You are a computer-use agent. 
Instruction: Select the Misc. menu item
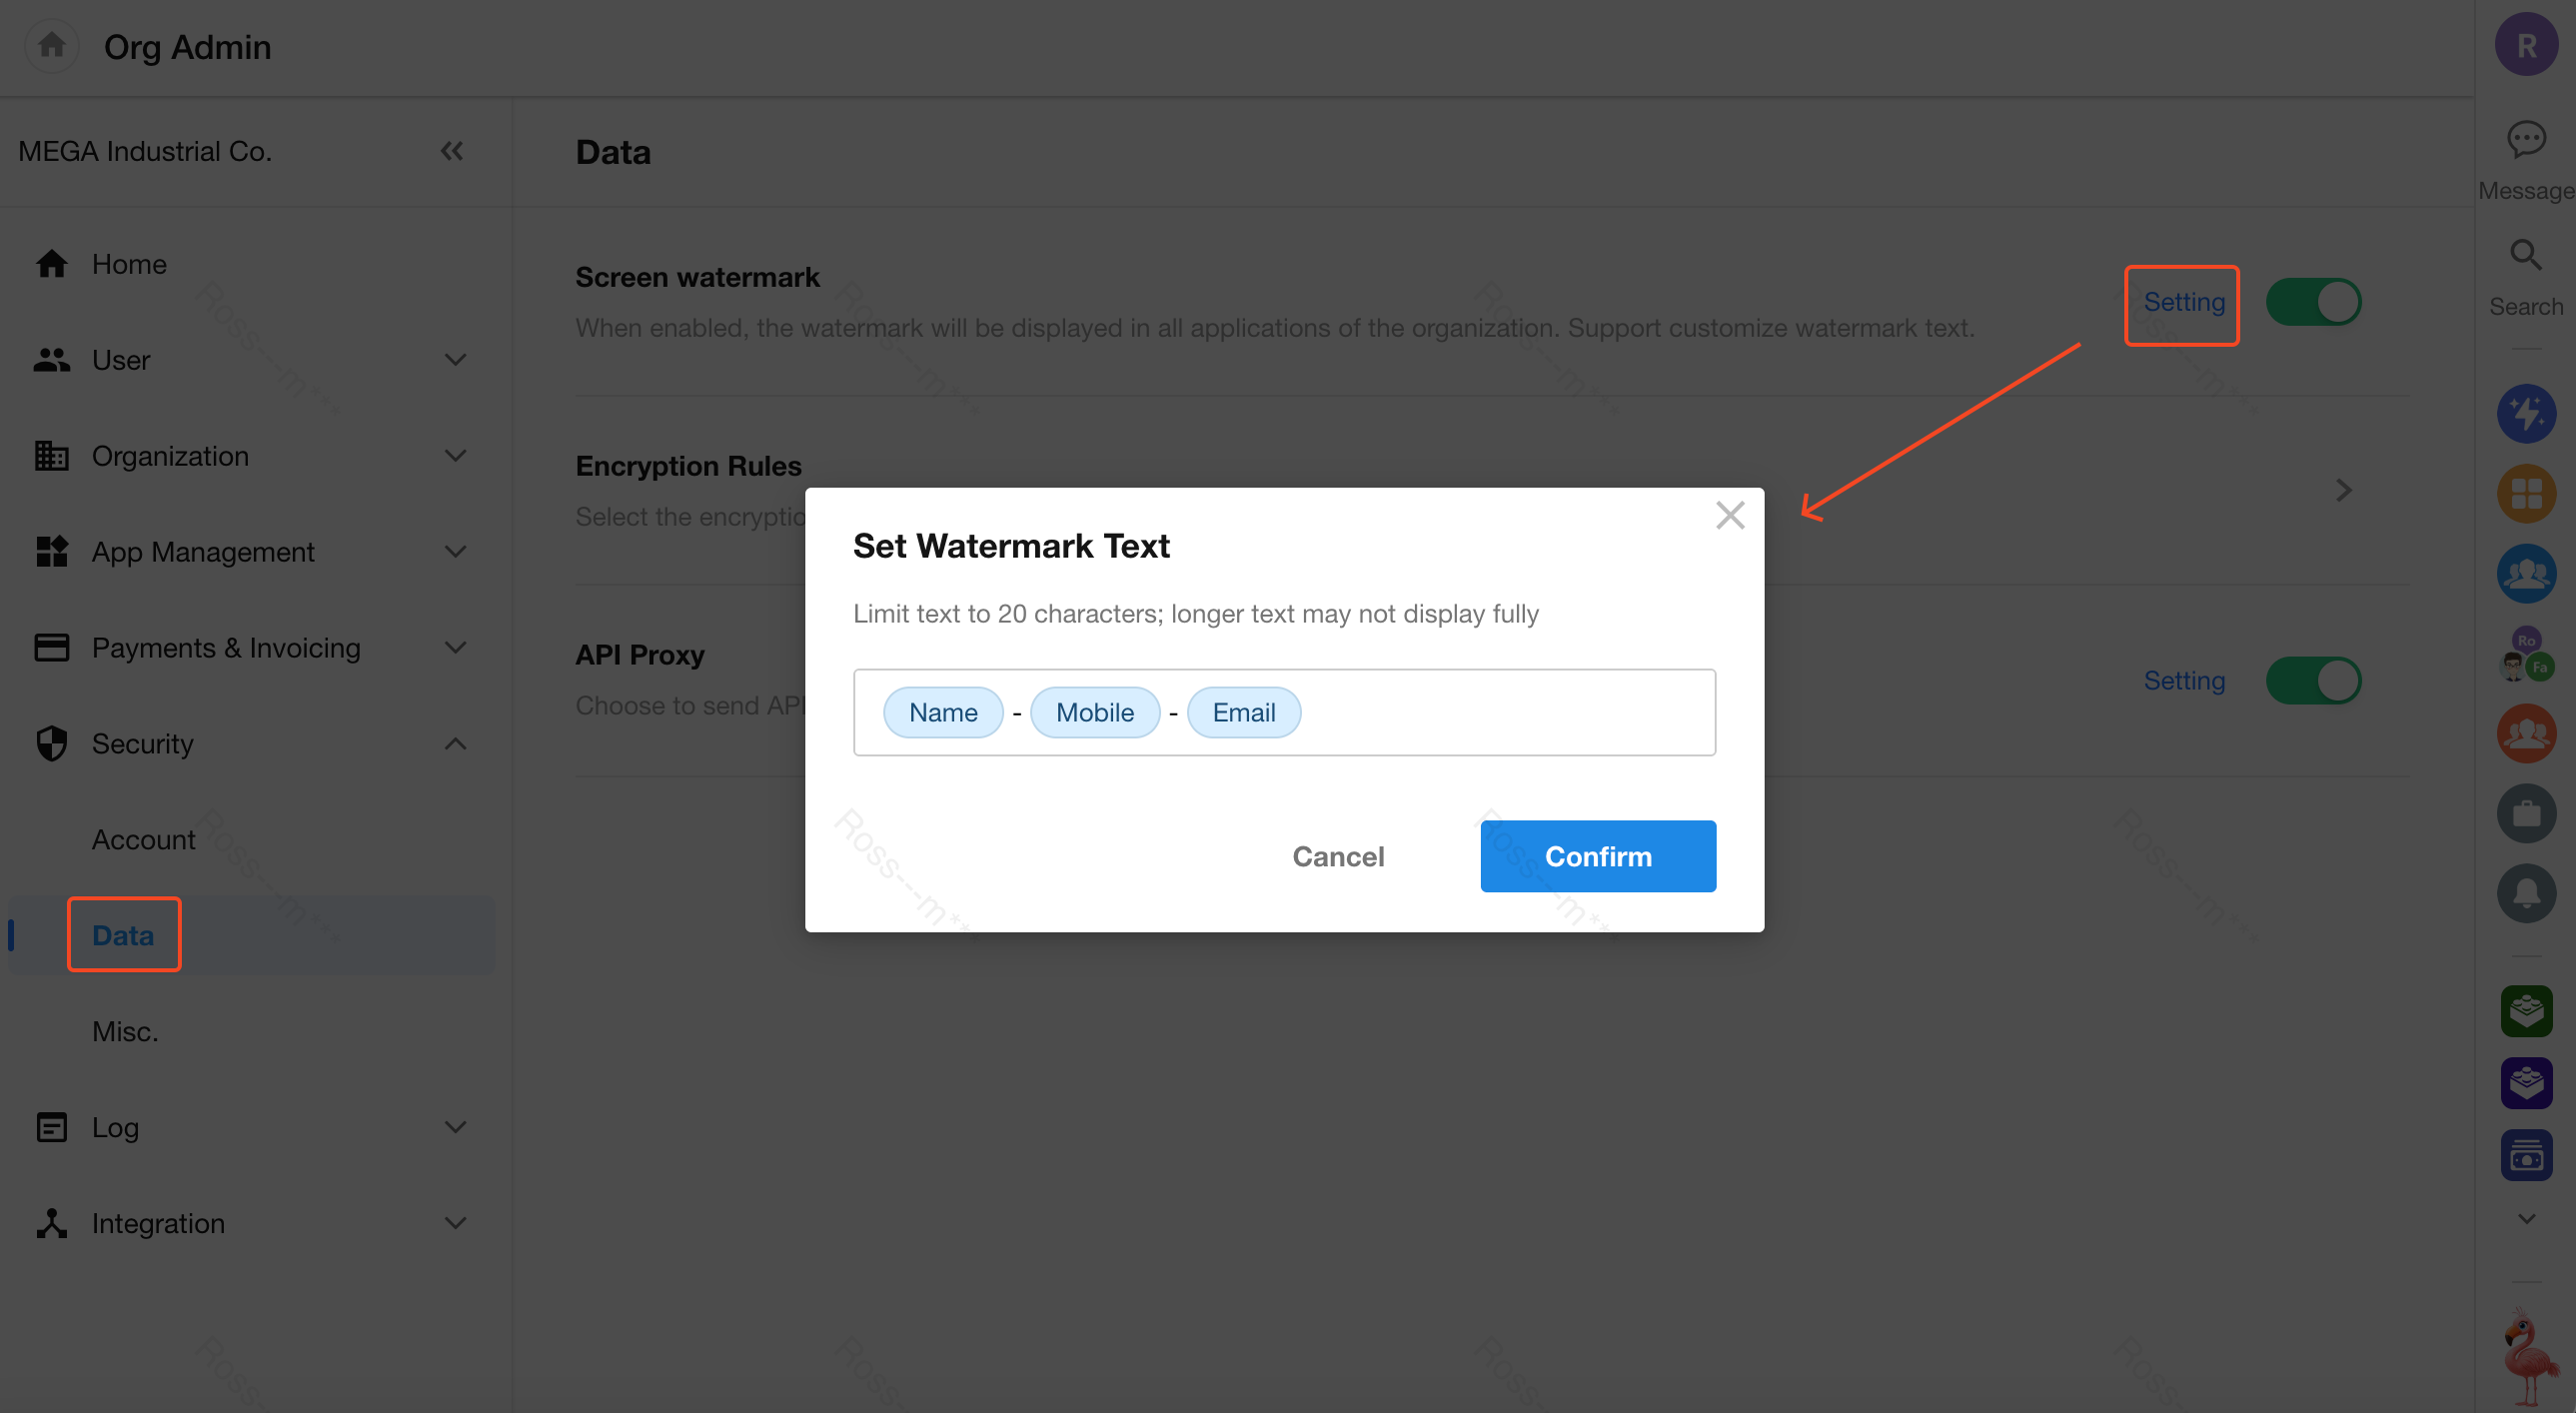(x=125, y=1031)
